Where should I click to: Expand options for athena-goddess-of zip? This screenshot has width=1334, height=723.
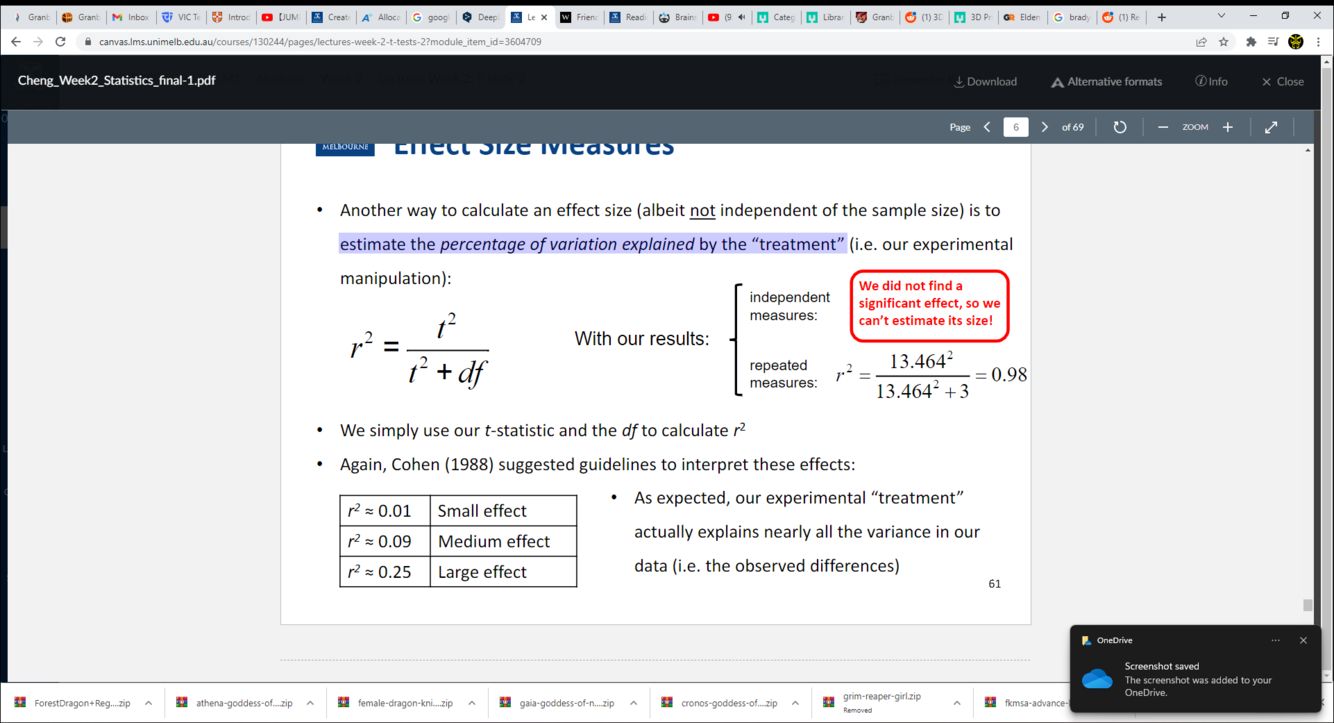tap(310, 703)
